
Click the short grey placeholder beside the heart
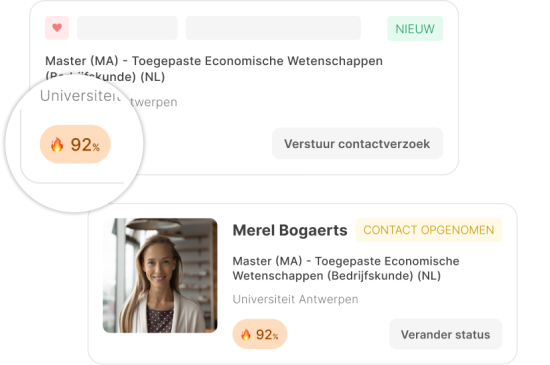coord(127,28)
